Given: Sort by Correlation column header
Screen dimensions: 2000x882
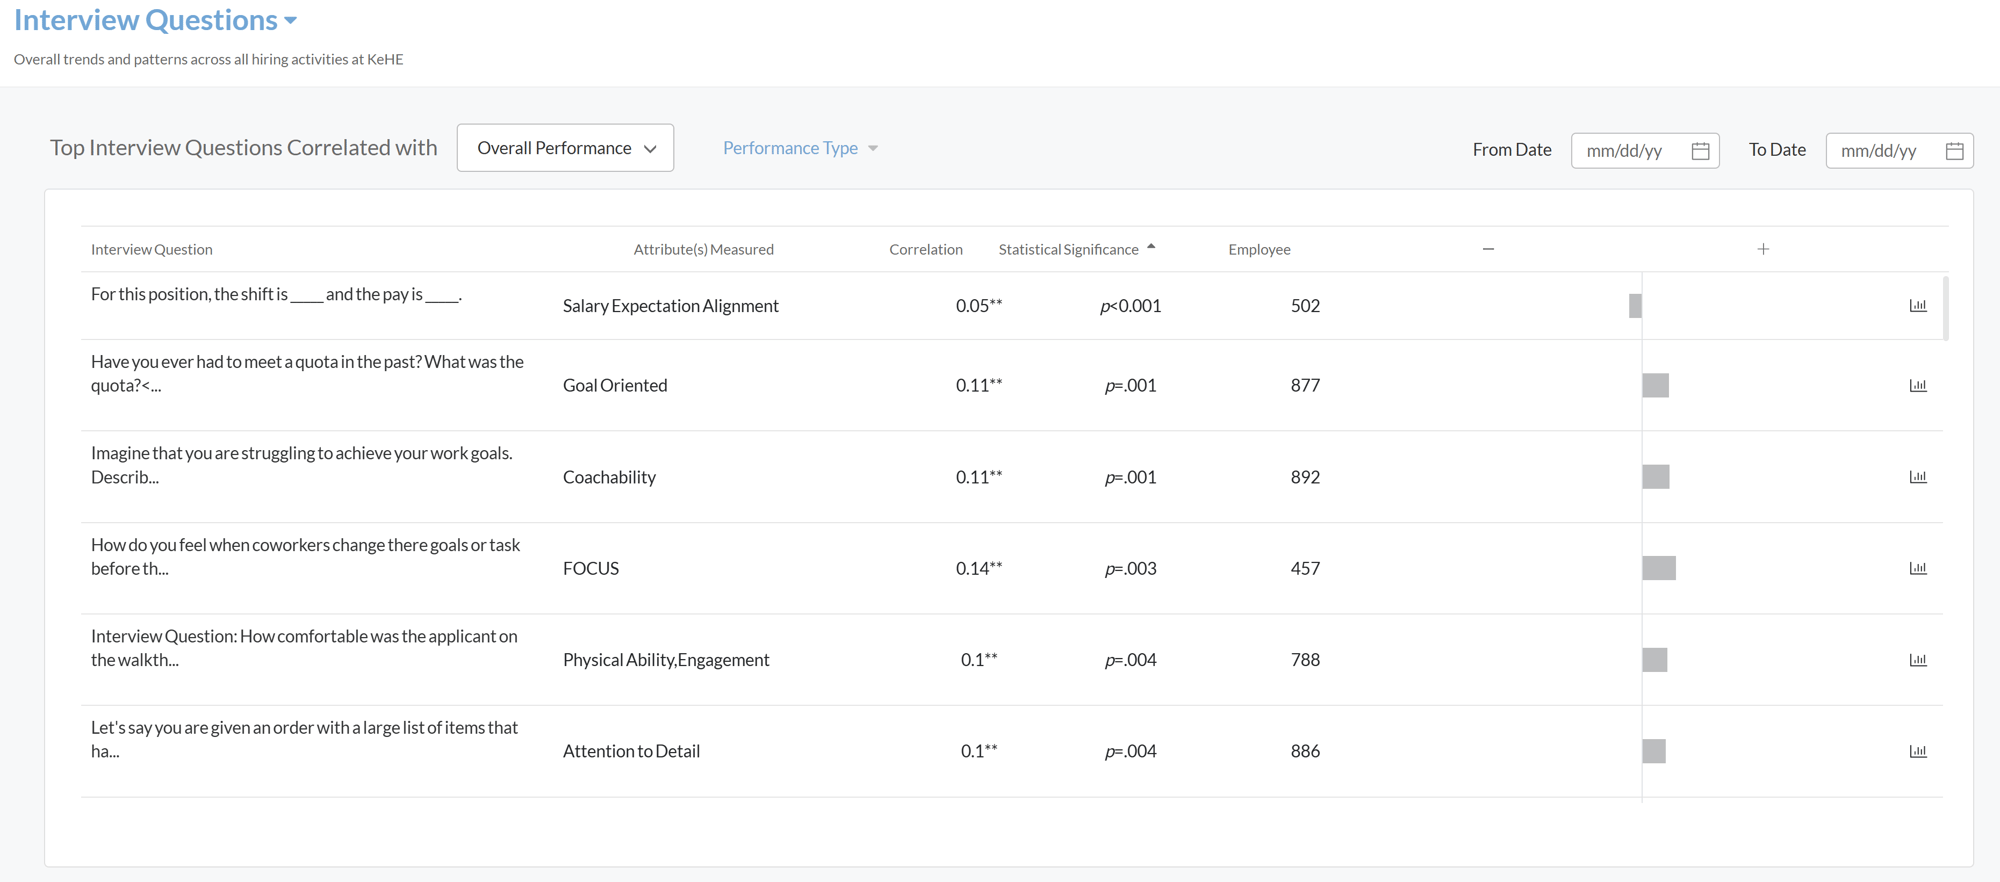Looking at the screenshot, I should [x=926, y=249].
